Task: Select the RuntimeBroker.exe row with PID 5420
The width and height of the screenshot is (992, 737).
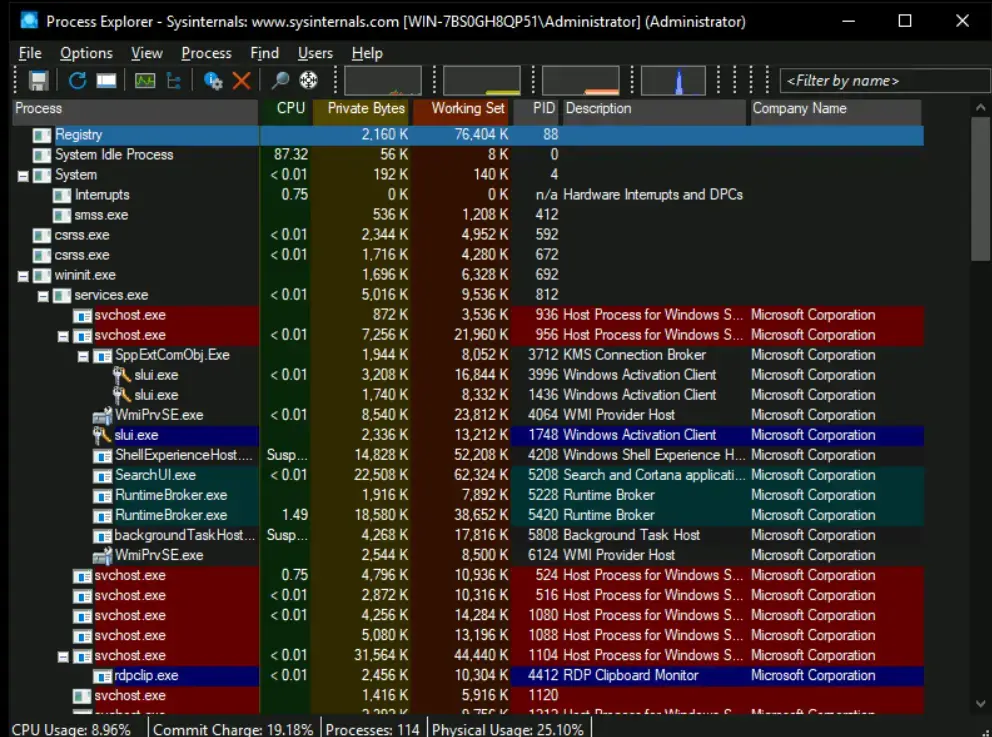Action: (x=468, y=516)
